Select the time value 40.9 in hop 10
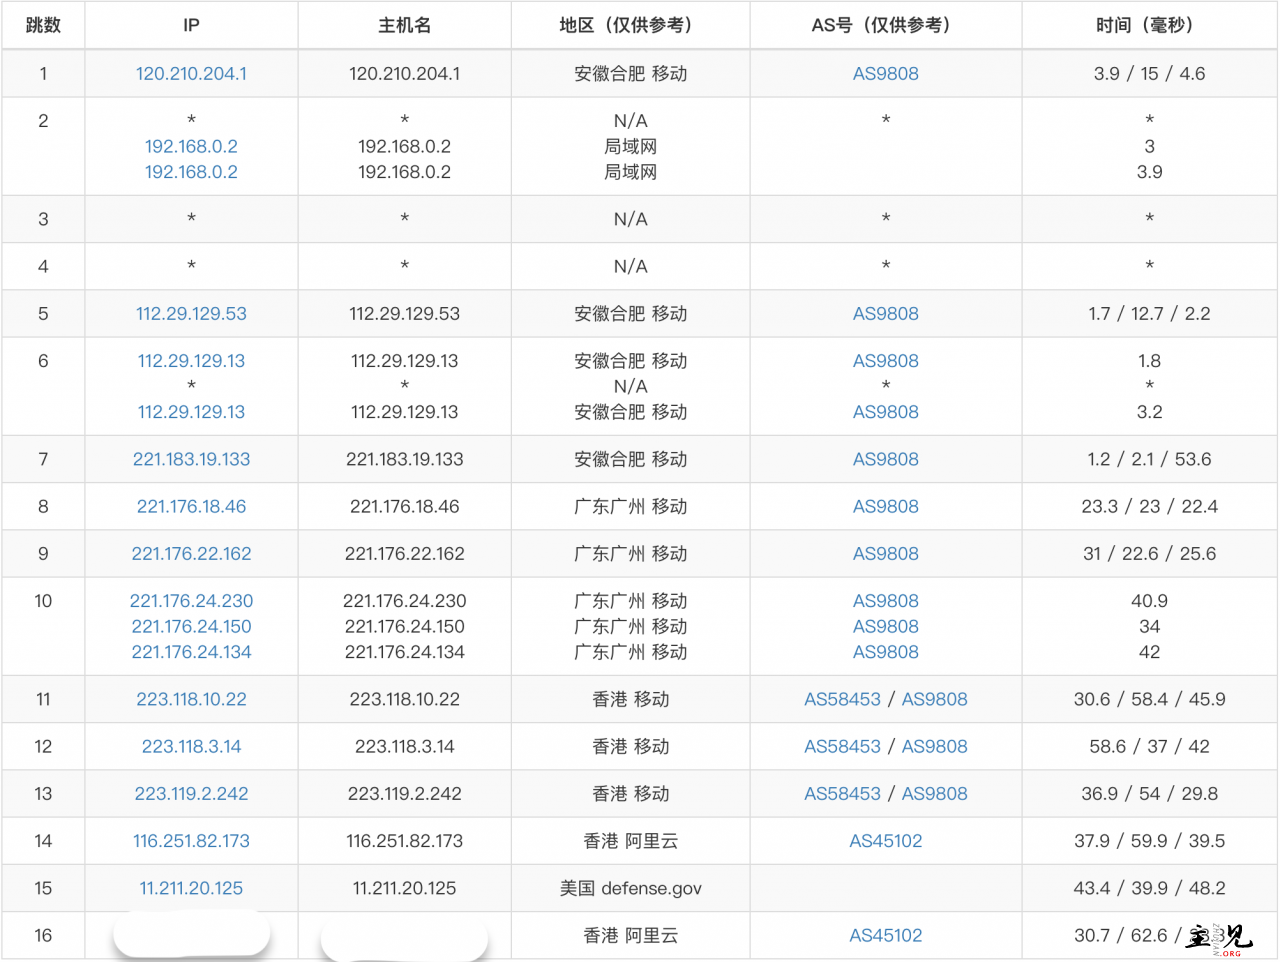The height and width of the screenshot is (962, 1280). (1149, 601)
